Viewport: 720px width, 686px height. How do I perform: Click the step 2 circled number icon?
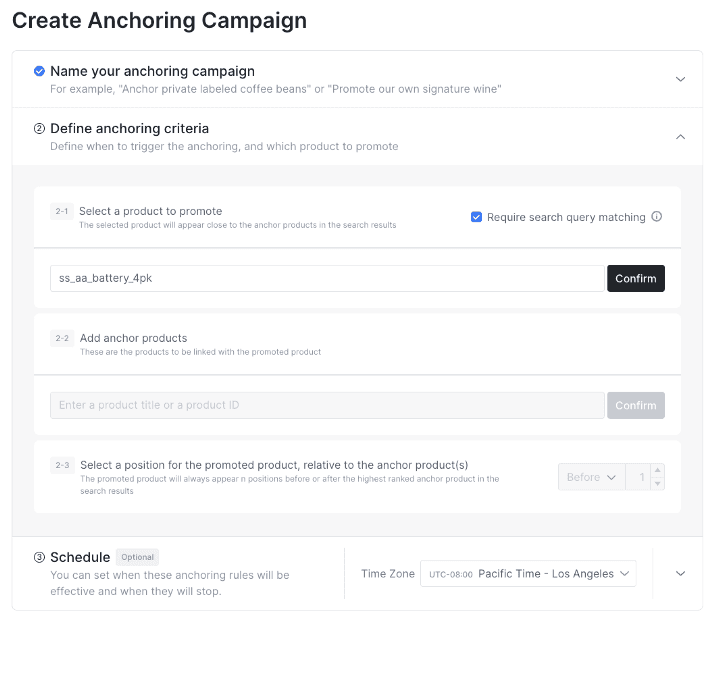click(39, 129)
